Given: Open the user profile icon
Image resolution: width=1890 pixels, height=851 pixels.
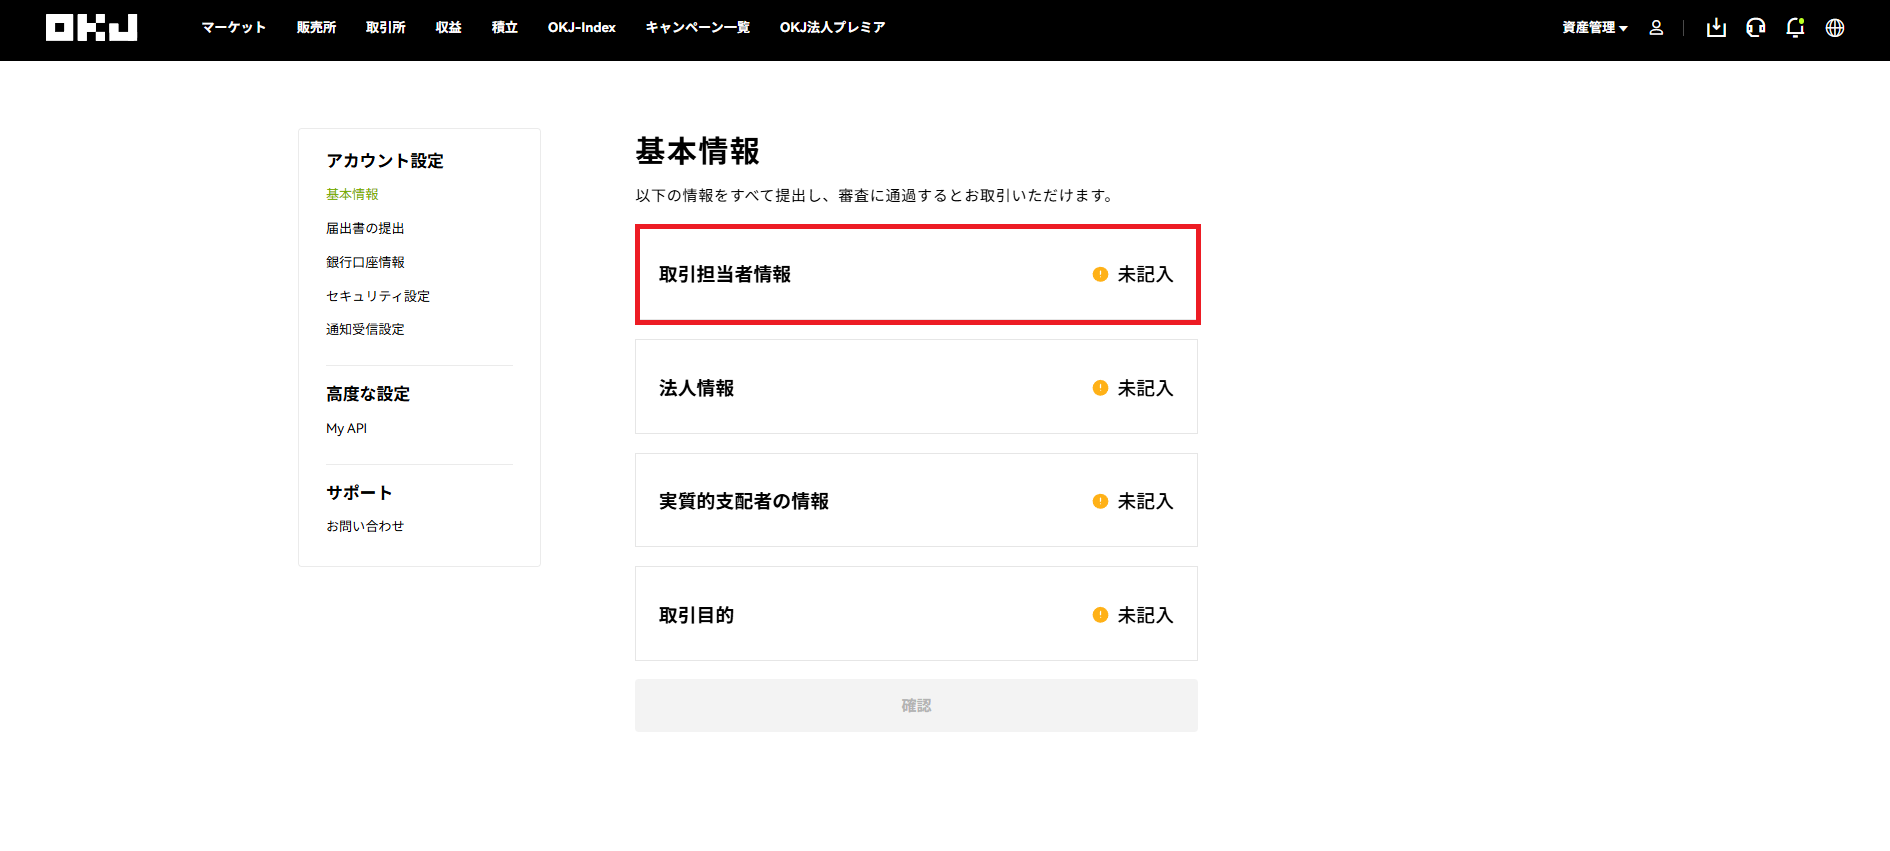Looking at the screenshot, I should pyautogui.click(x=1656, y=28).
